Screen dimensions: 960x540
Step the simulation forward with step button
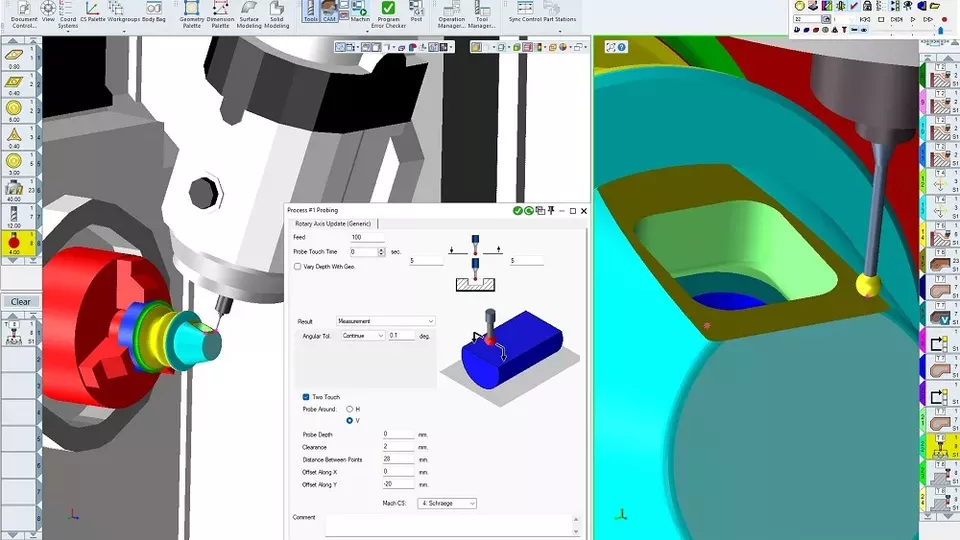[x=896, y=20]
